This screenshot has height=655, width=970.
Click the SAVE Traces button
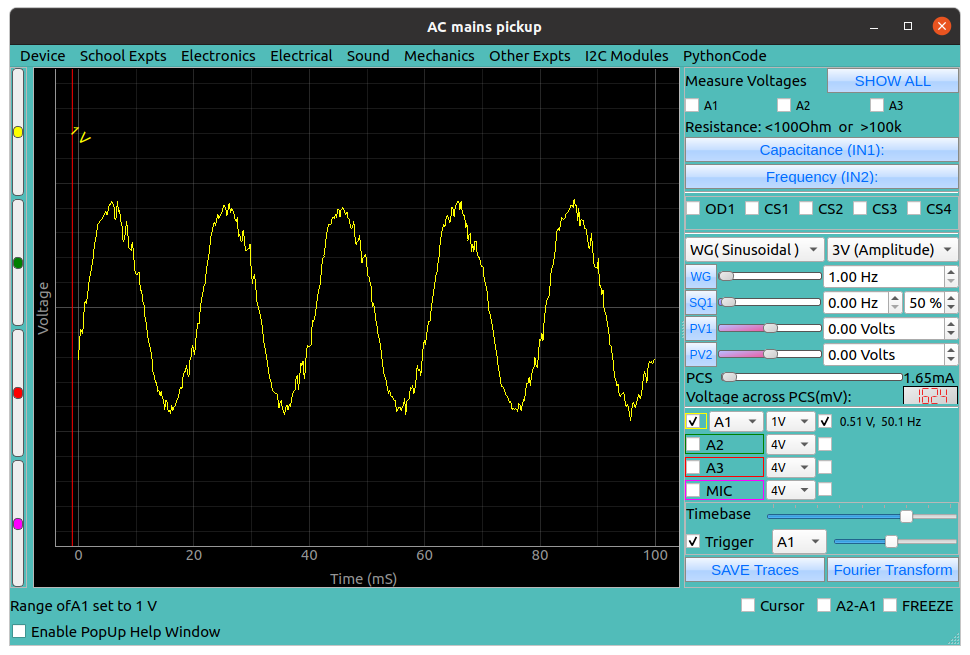tap(754, 570)
